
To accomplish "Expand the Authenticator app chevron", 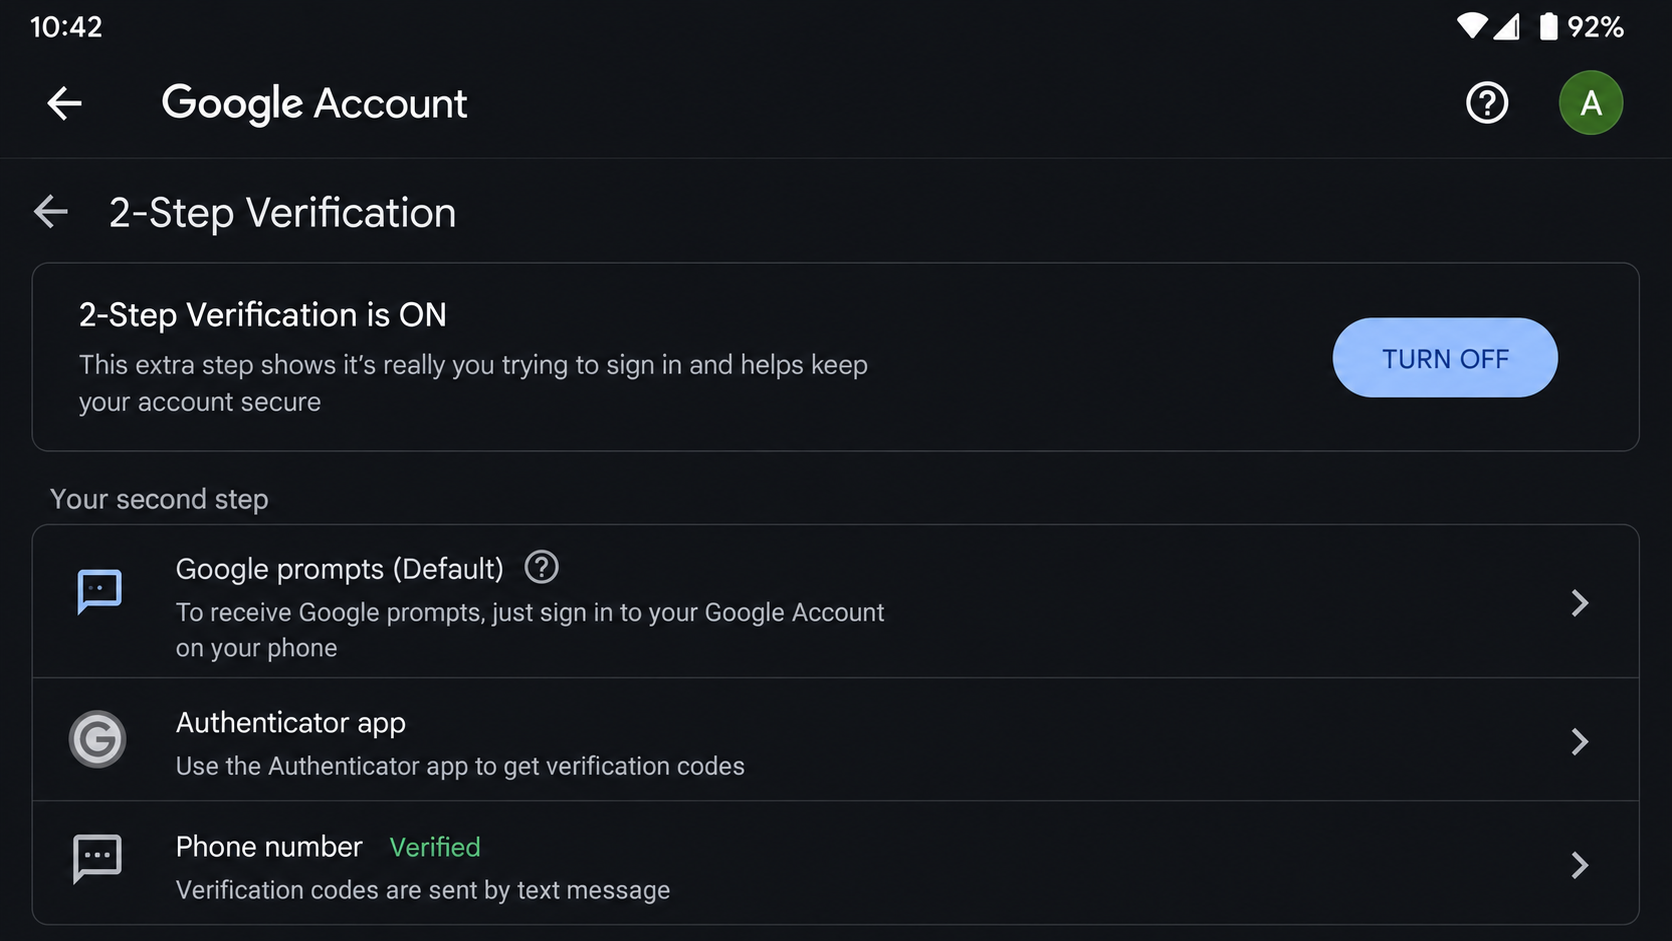I will (x=1580, y=742).
